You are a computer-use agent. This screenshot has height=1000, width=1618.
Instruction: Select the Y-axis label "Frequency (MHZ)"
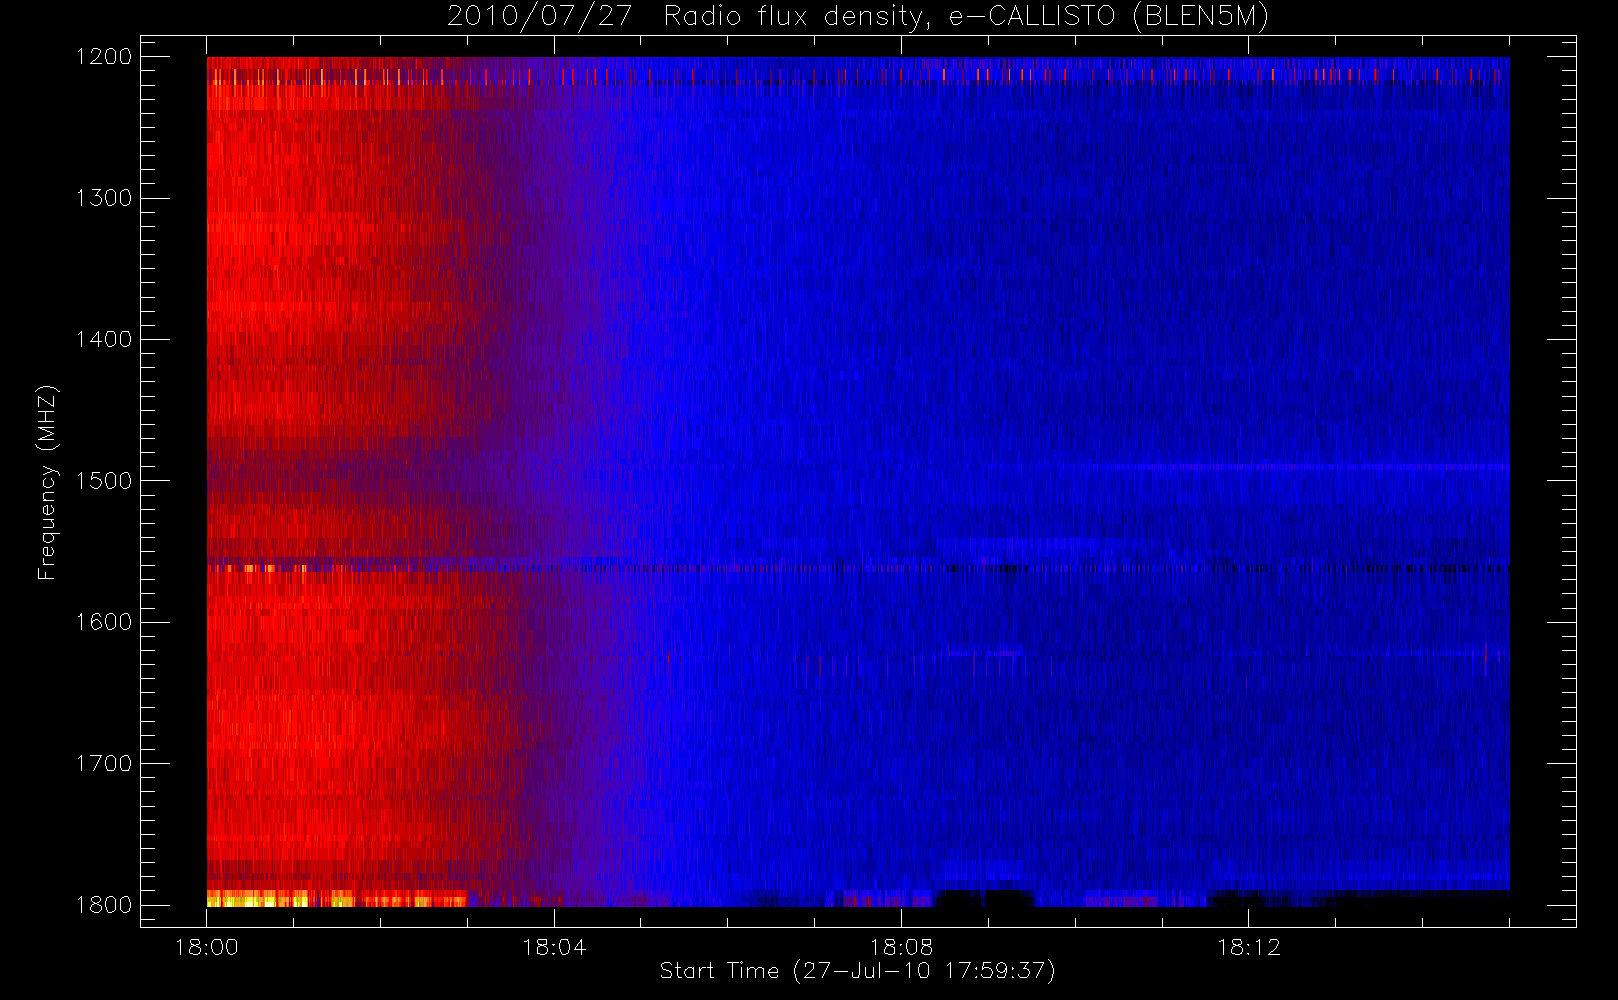point(47,482)
